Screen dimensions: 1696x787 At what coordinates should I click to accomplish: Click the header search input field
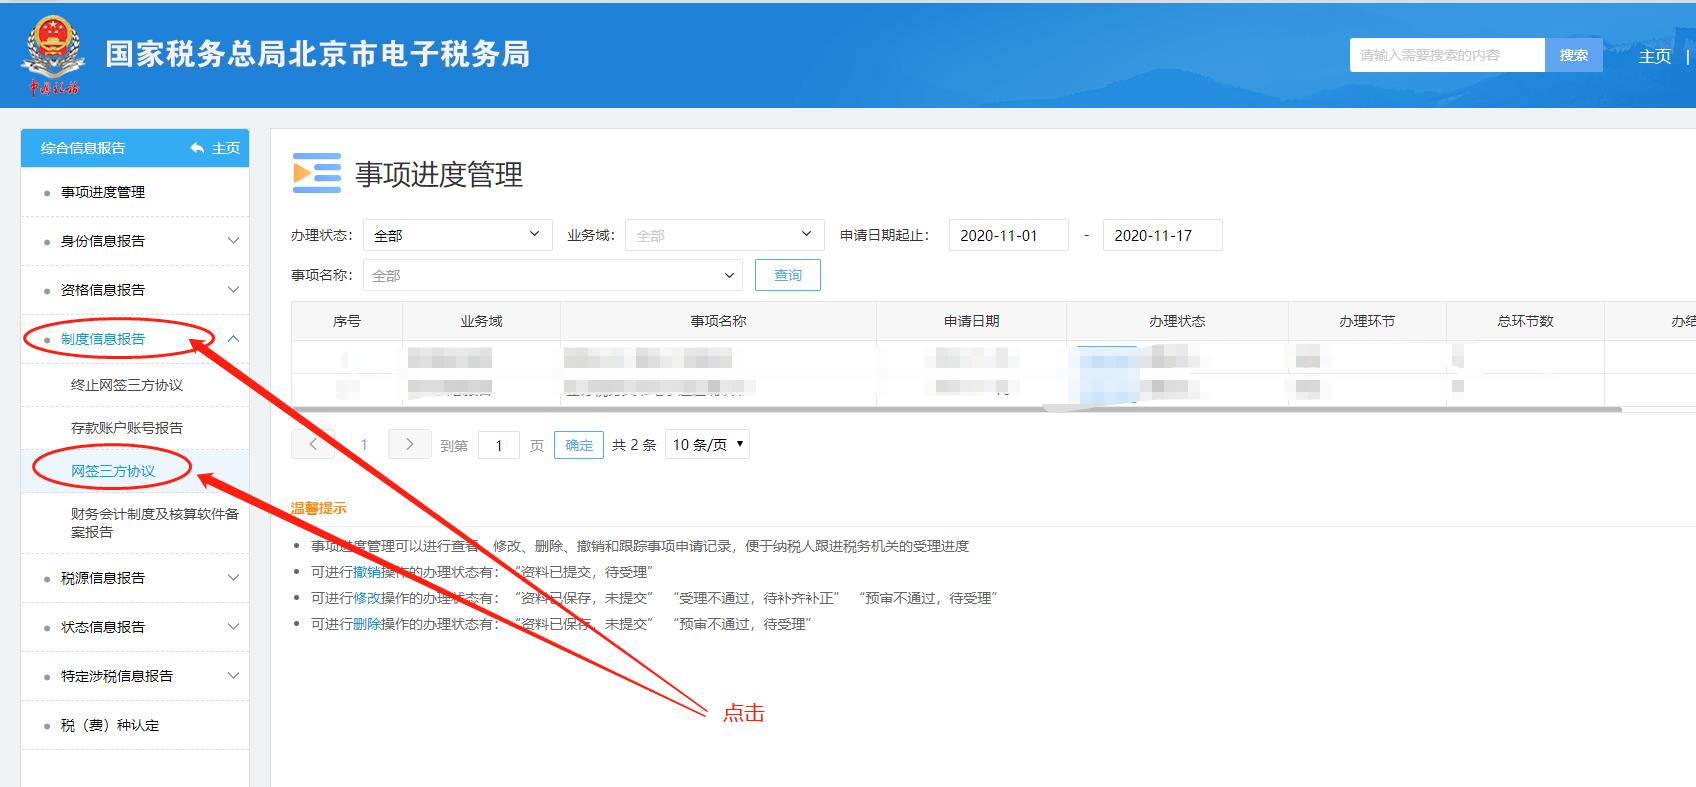coord(1447,55)
